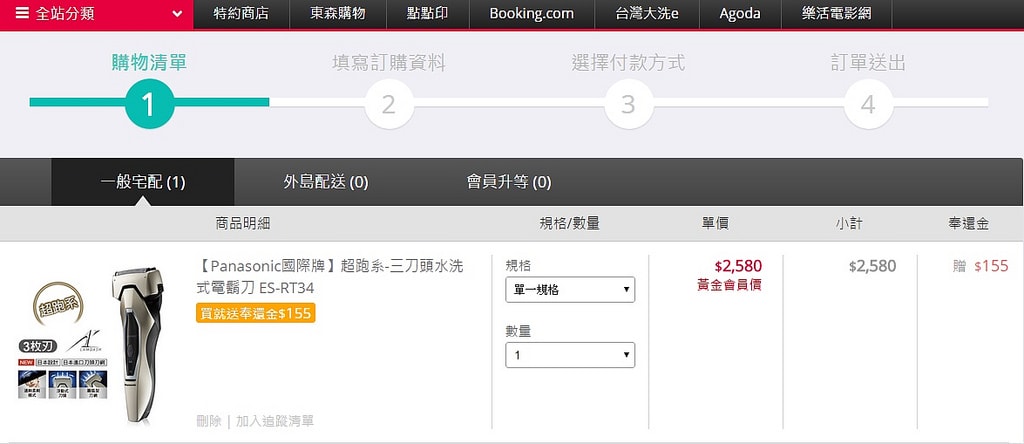The height and width of the screenshot is (444, 1024).
Task: Open Agoda in the navigation bar
Action: point(740,14)
